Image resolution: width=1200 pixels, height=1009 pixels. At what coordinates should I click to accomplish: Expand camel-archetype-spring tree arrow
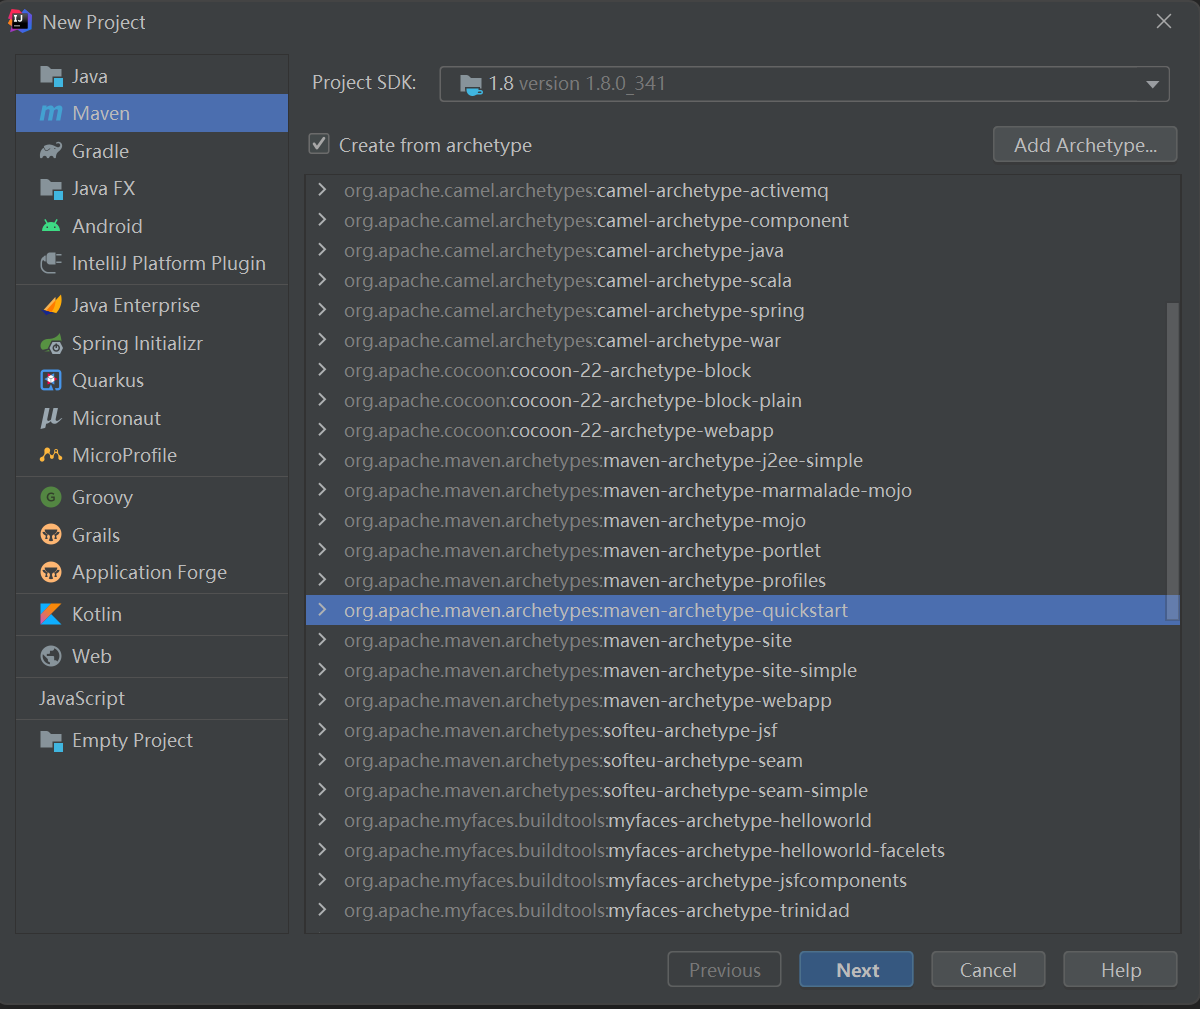(322, 310)
